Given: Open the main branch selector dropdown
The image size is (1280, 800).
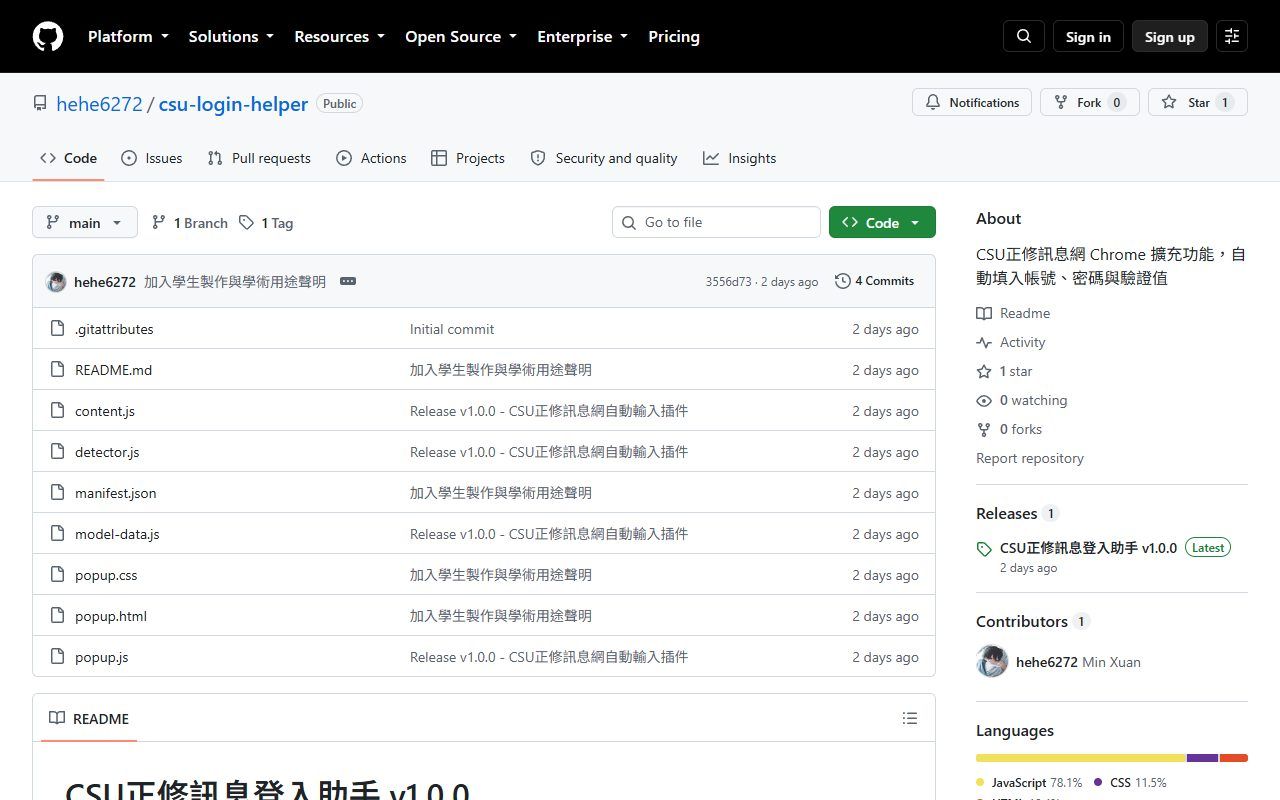Looking at the screenshot, I should click(x=85, y=222).
